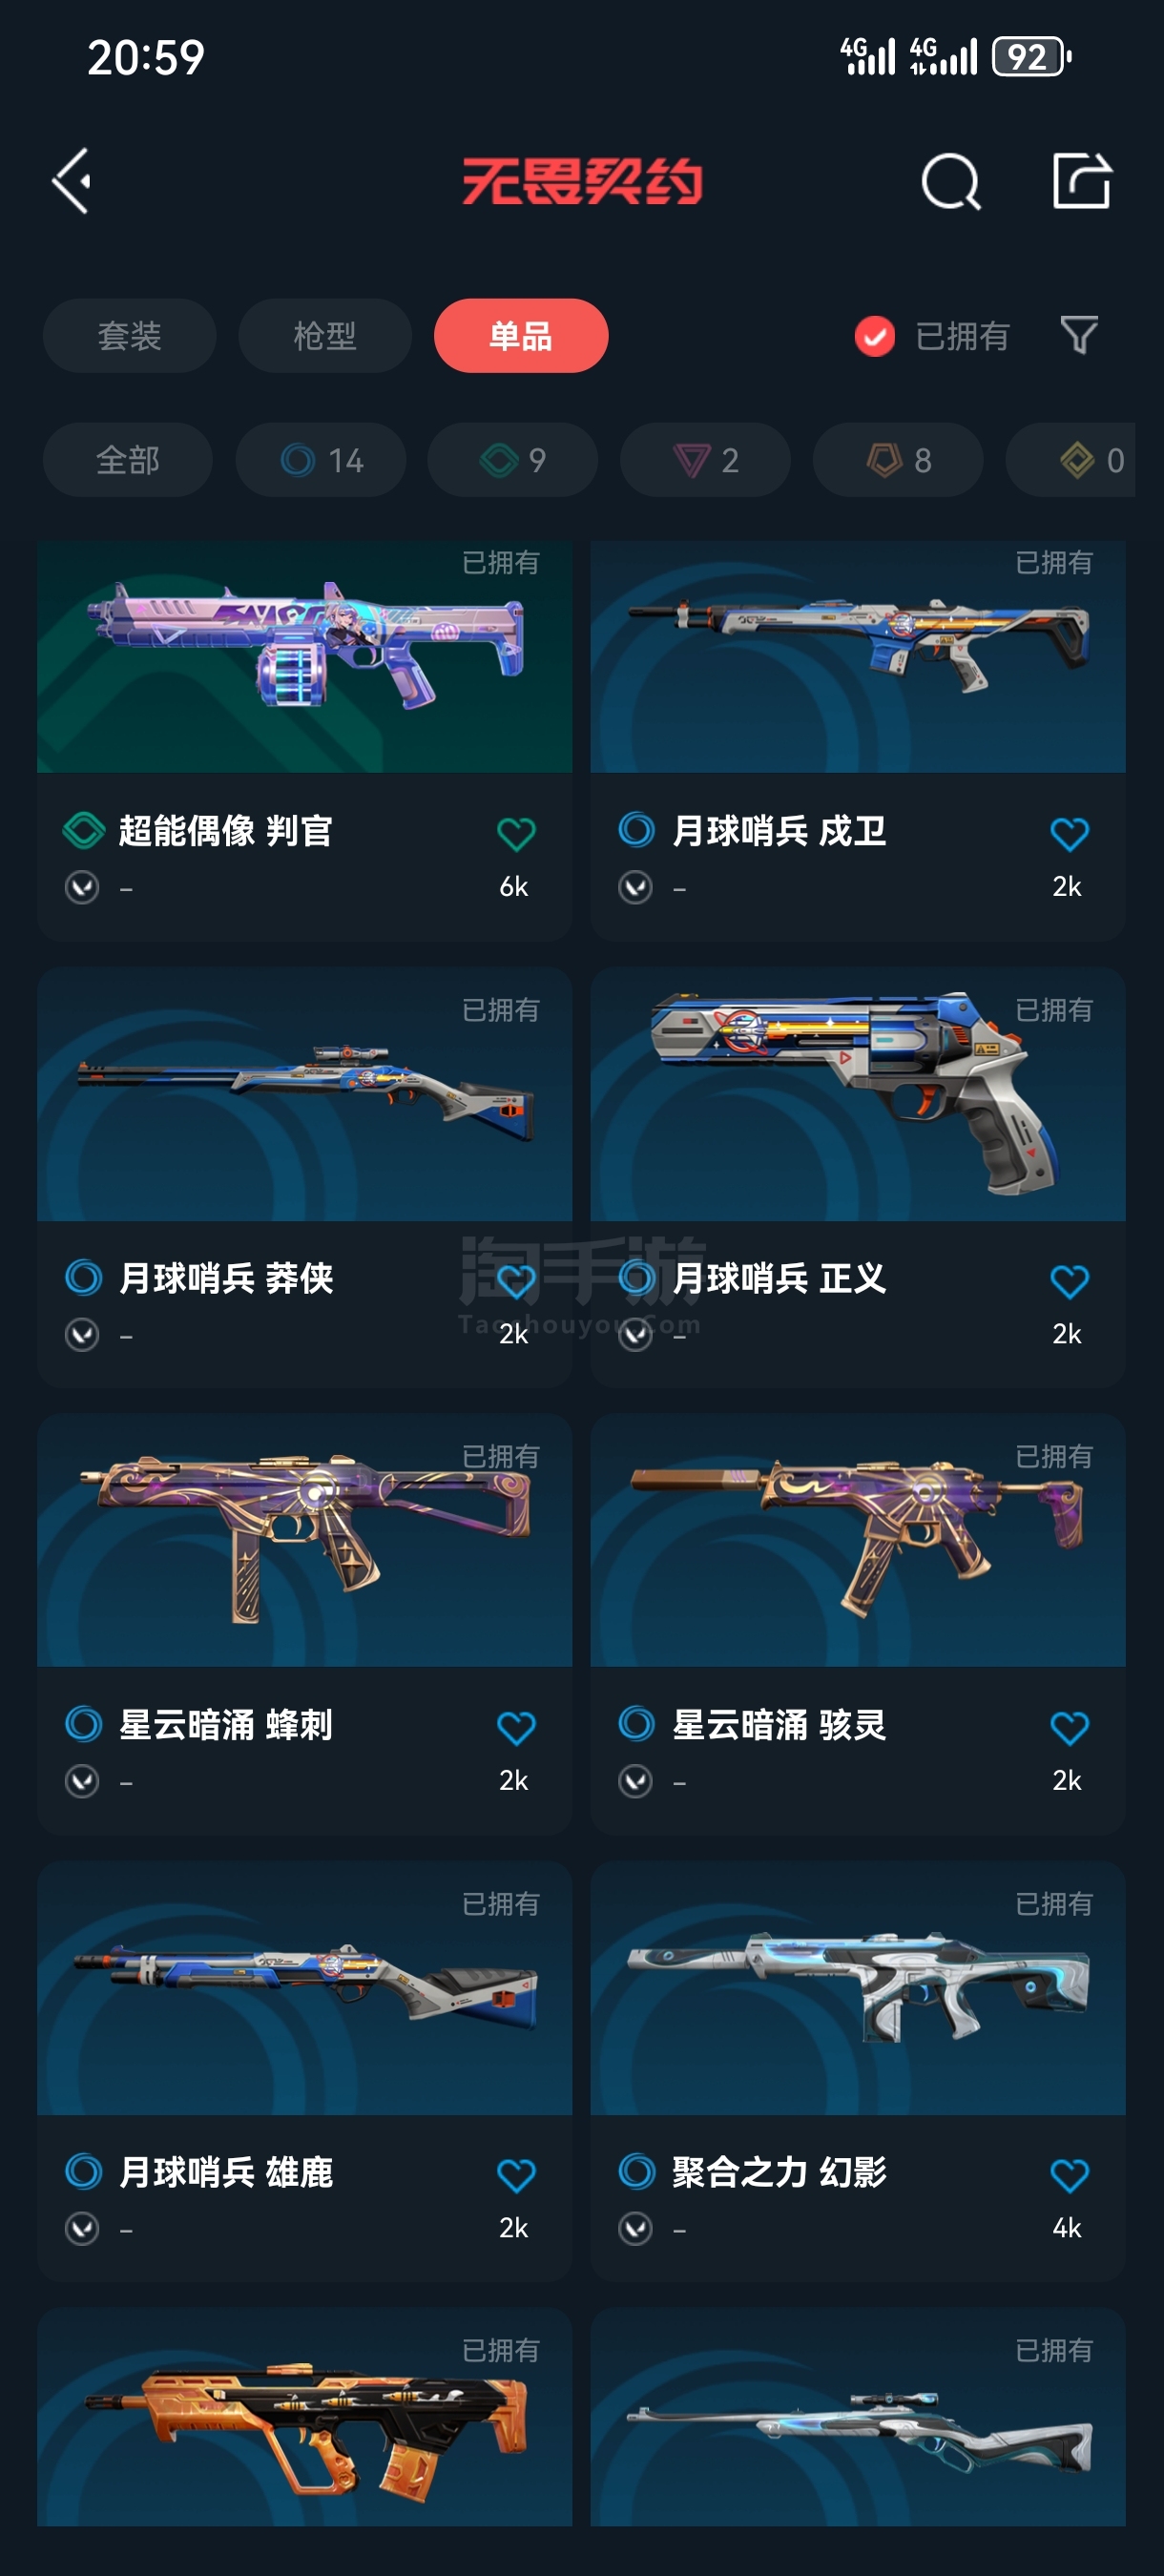Open the 星云暗涌 骇灵 skin card
Image resolution: width=1164 pixels, height=2576 pixels.
pos(858,1623)
